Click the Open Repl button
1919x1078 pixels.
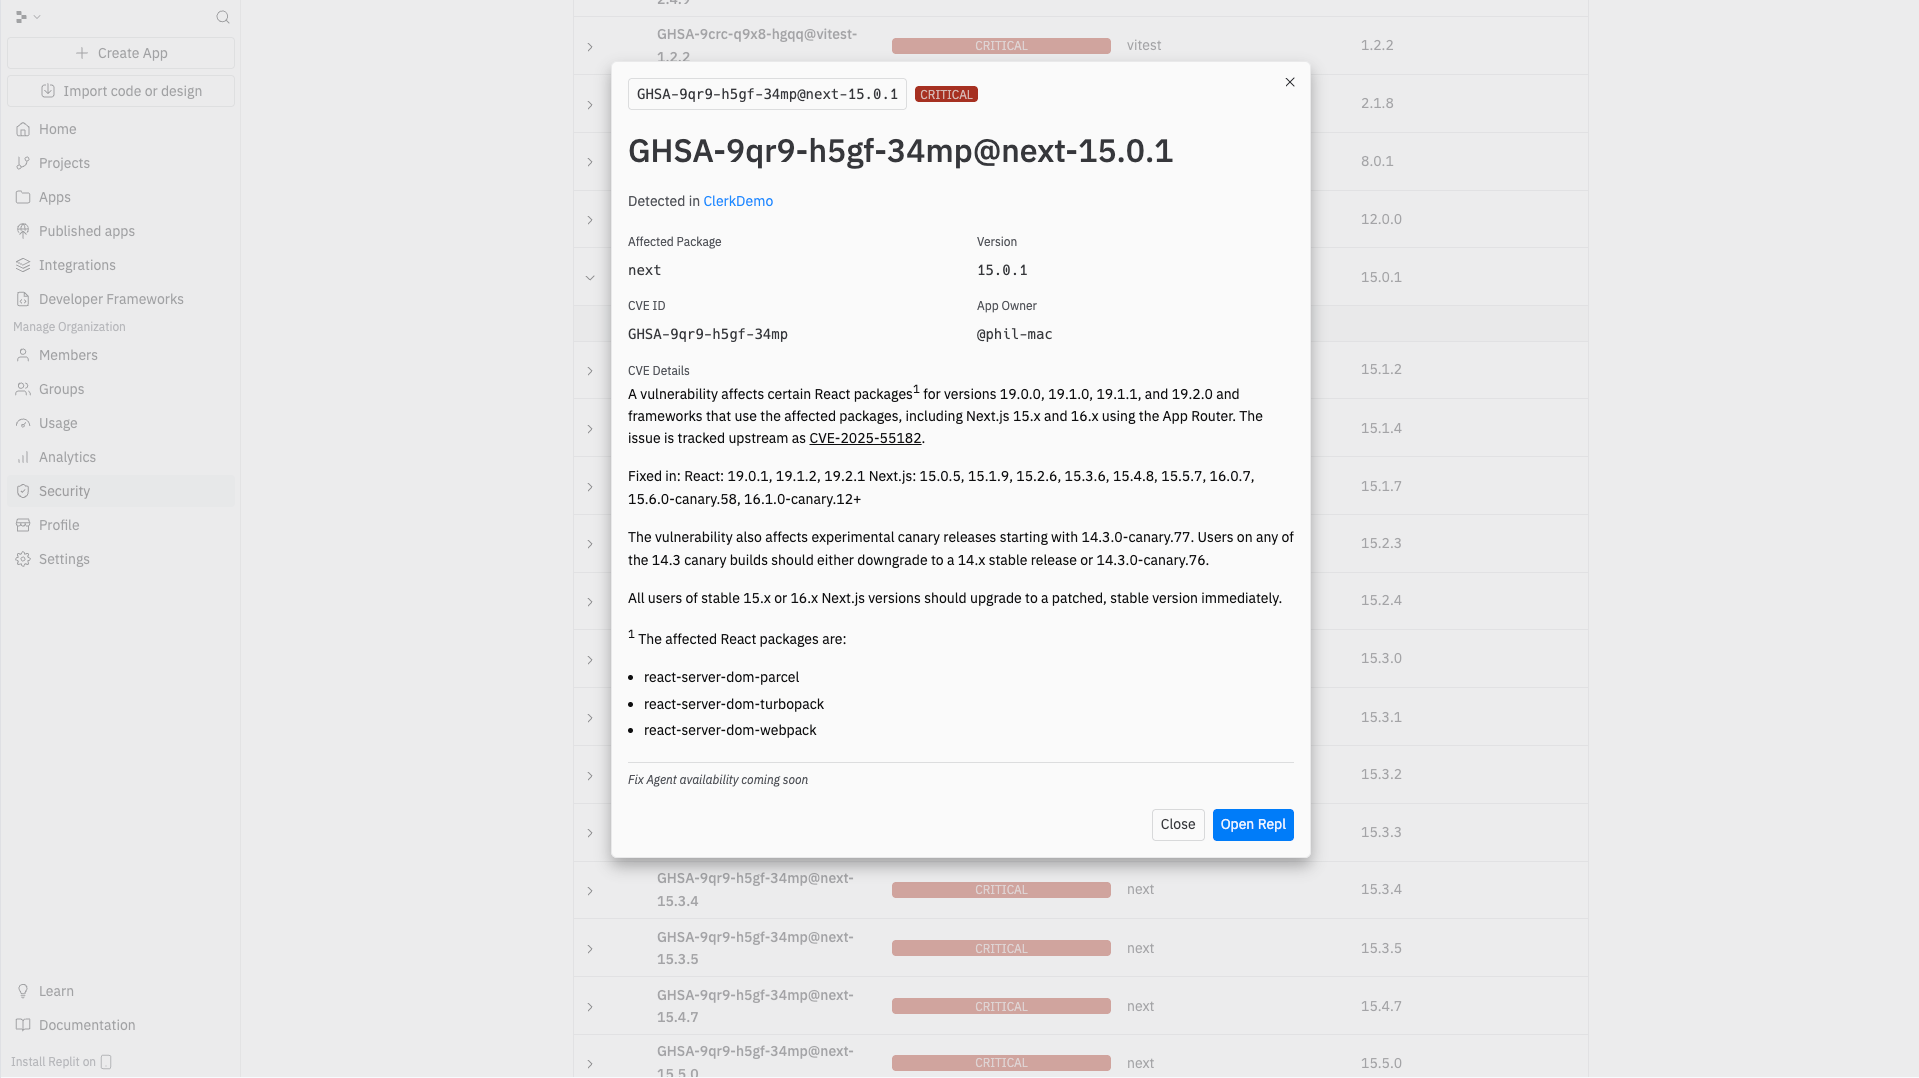click(1252, 825)
